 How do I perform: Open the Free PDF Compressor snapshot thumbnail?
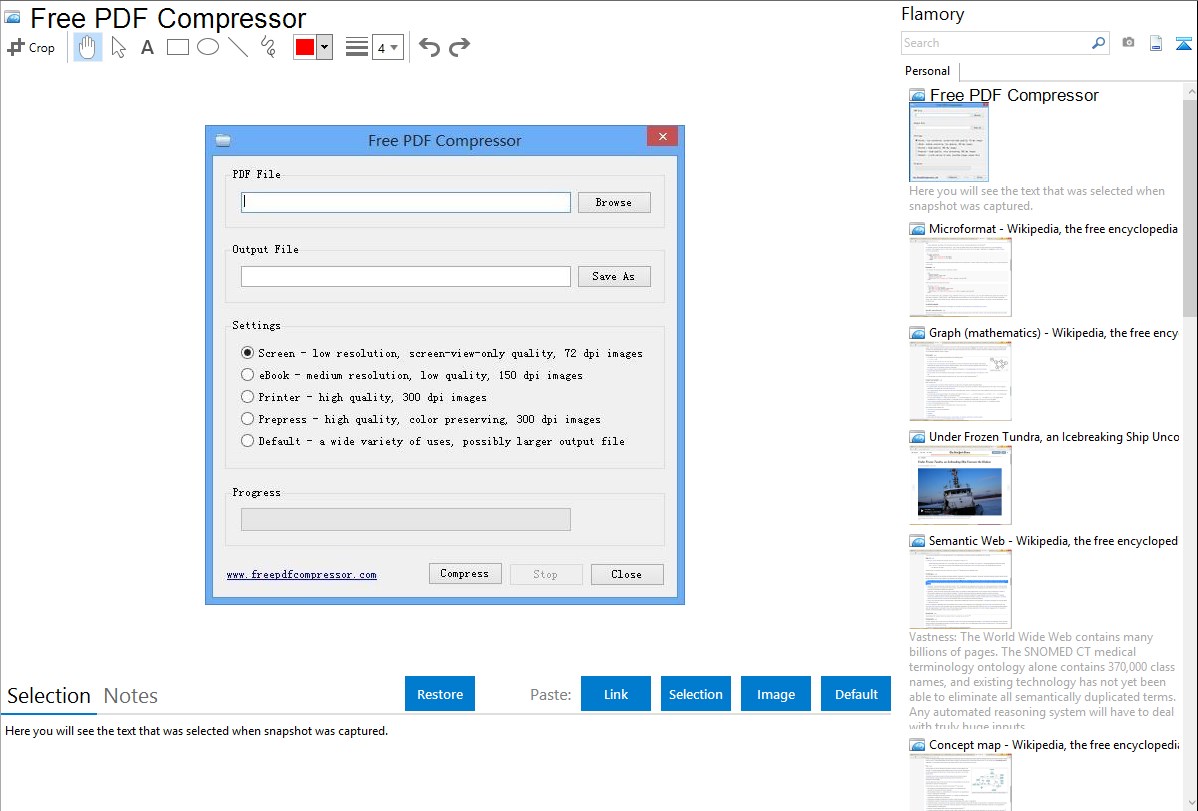pos(948,142)
